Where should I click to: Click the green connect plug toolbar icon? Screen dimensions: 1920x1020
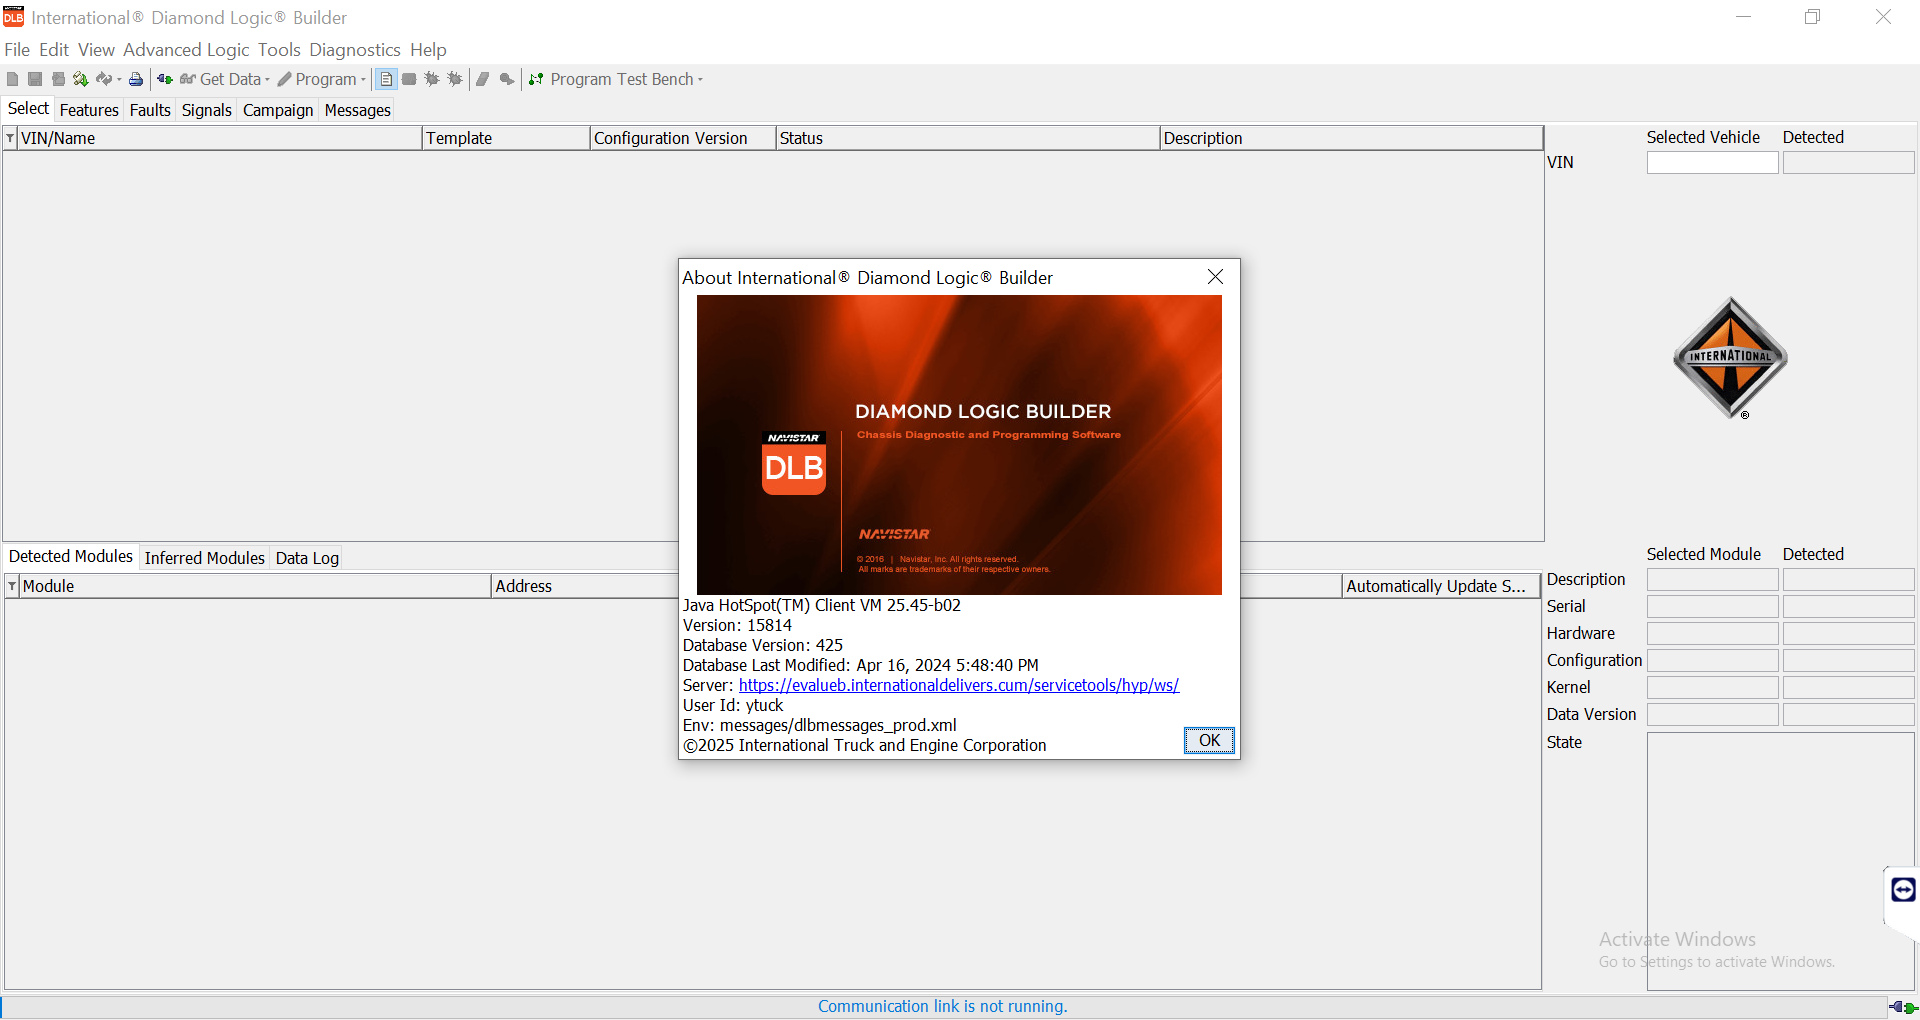165,79
